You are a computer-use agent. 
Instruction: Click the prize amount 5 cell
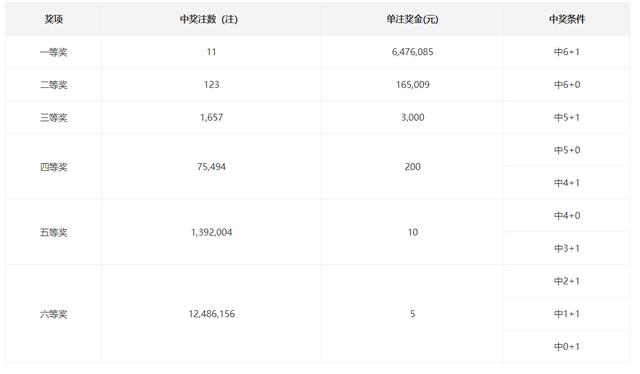413,314
